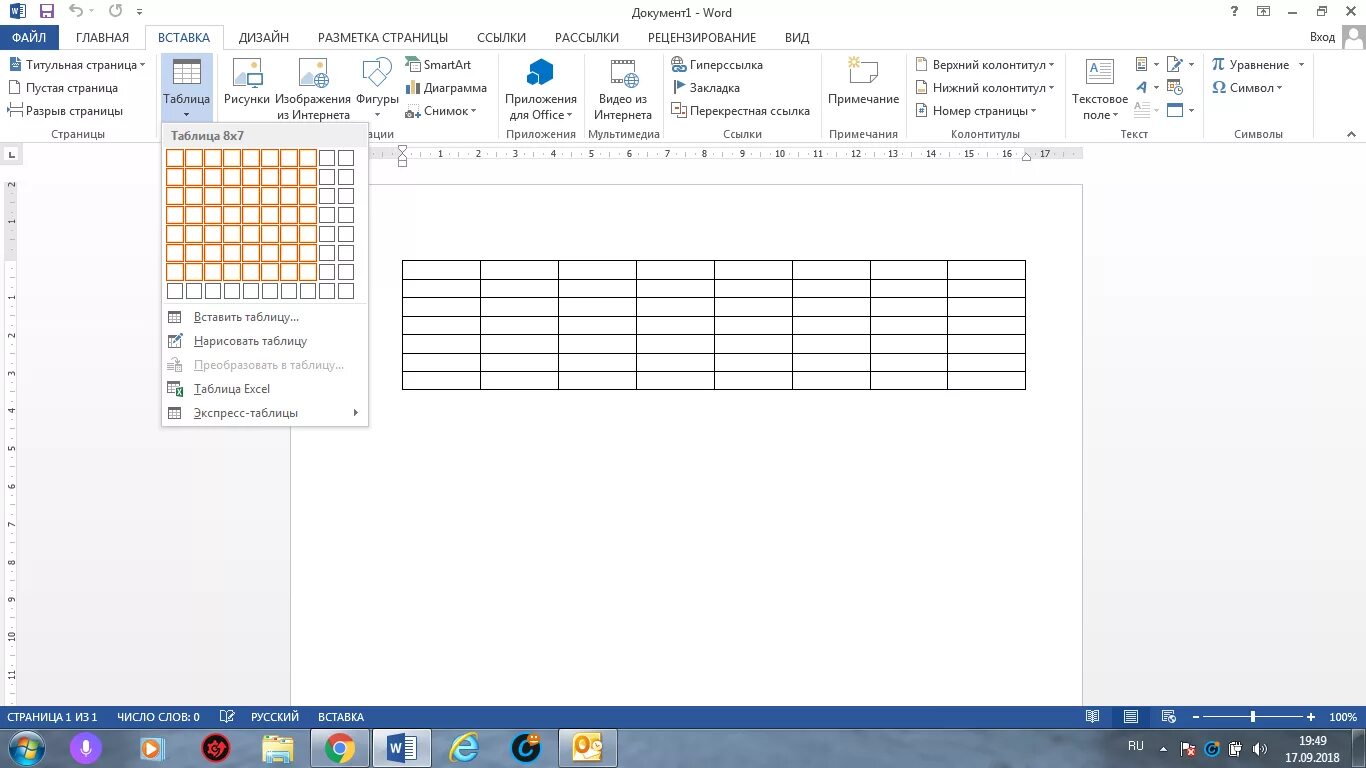Add a Закладка bookmark
Viewport: 1366px width, 768px height.
(705, 87)
